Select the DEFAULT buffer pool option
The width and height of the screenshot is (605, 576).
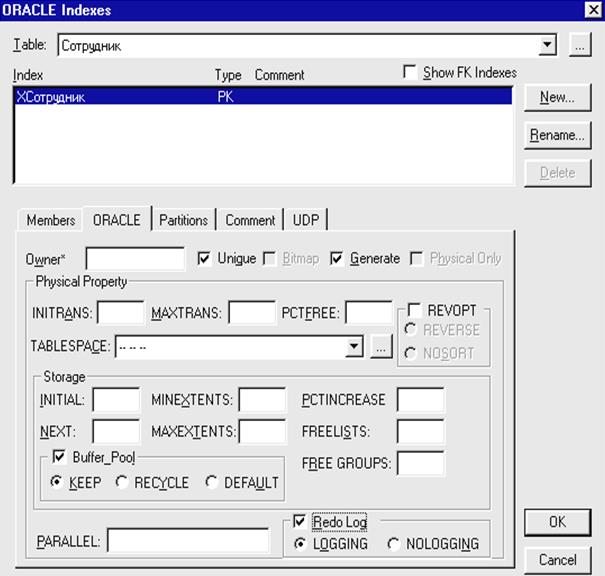click(x=211, y=482)
